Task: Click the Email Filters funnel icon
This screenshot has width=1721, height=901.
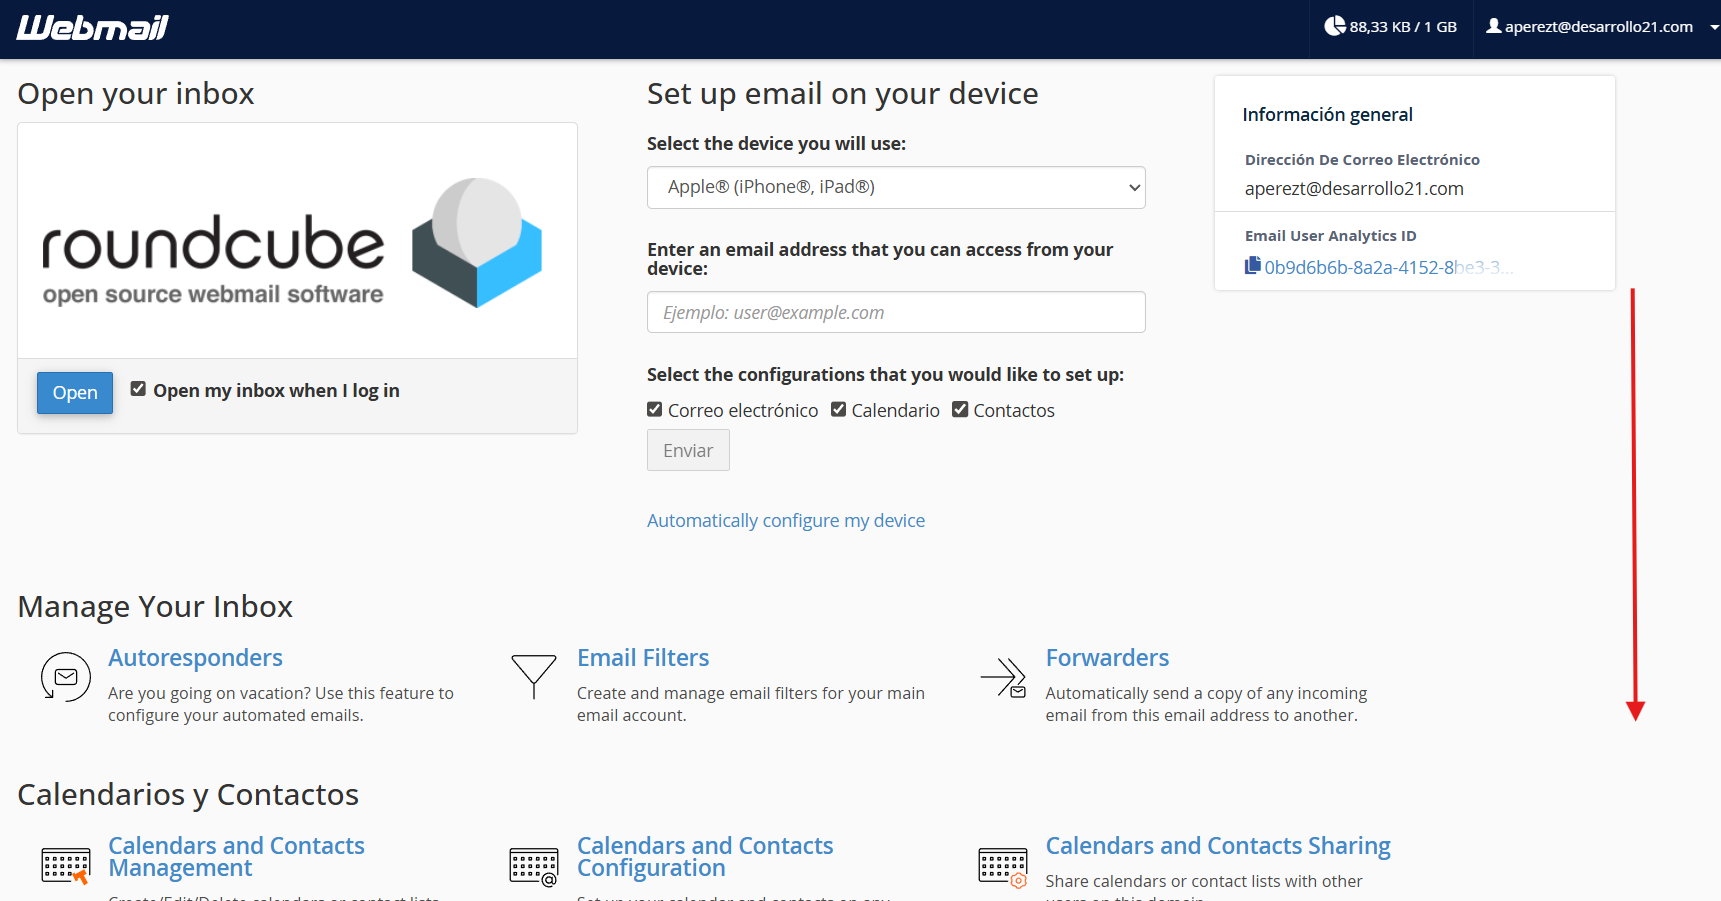Action: [534, 676]
